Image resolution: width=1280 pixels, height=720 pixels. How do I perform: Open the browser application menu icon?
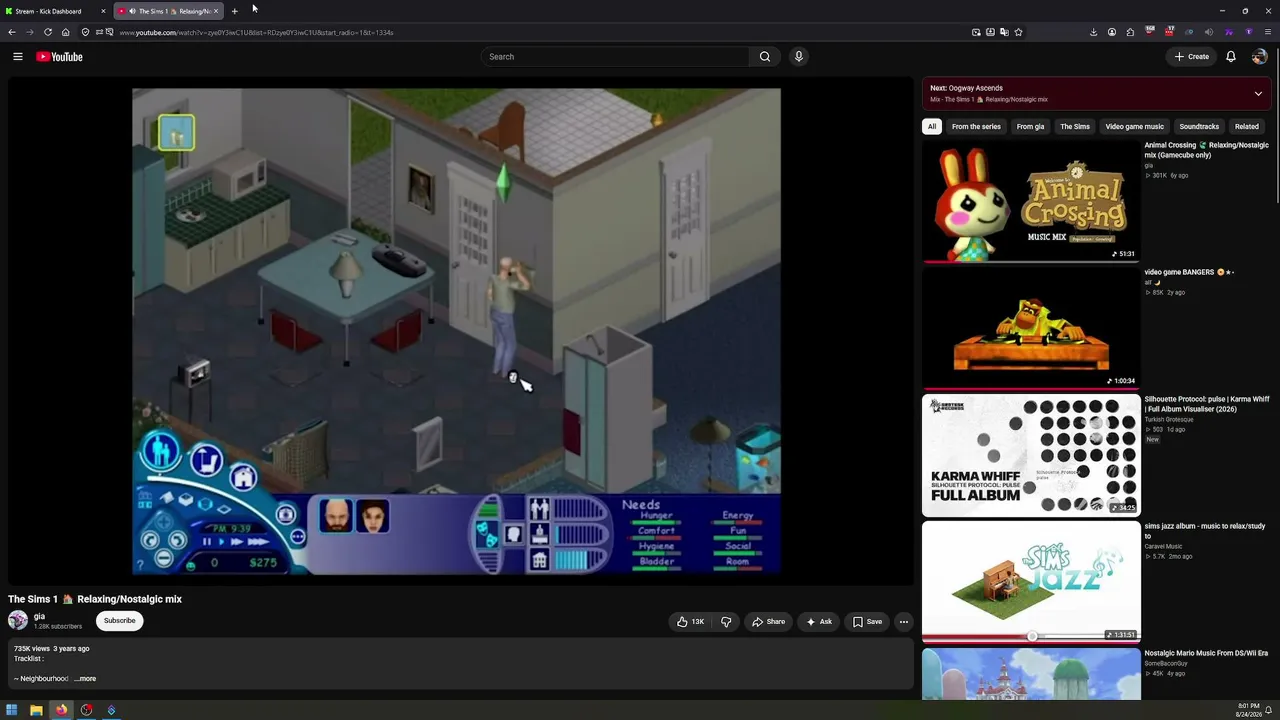[x=1268, y=32]
